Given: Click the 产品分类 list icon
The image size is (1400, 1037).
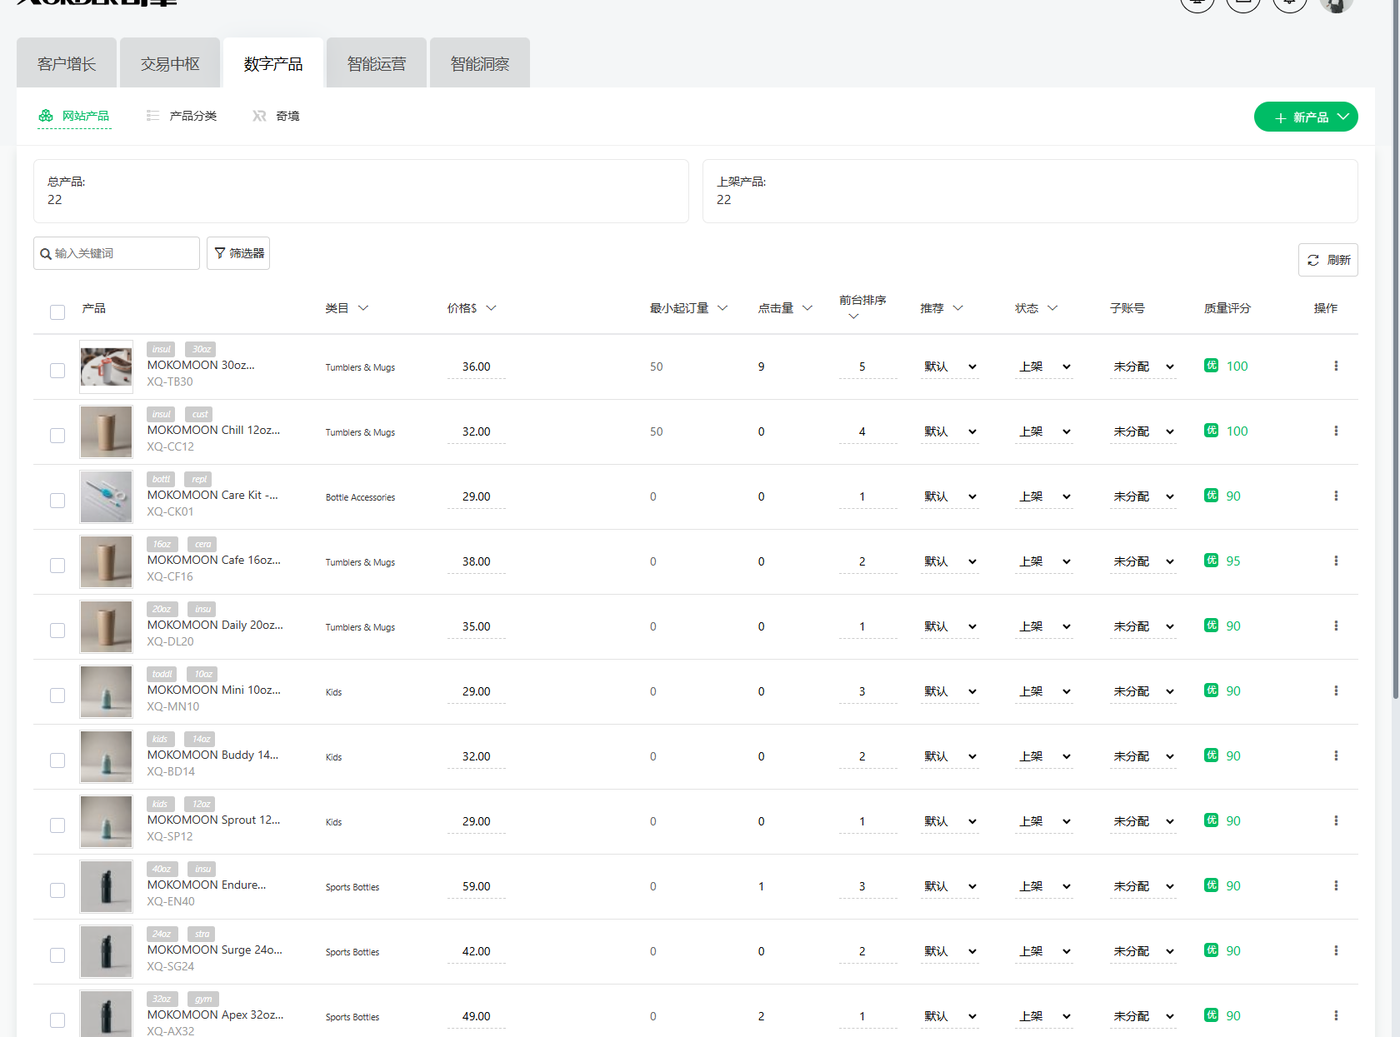Looking at the screenshot, I should coord(153,116).
